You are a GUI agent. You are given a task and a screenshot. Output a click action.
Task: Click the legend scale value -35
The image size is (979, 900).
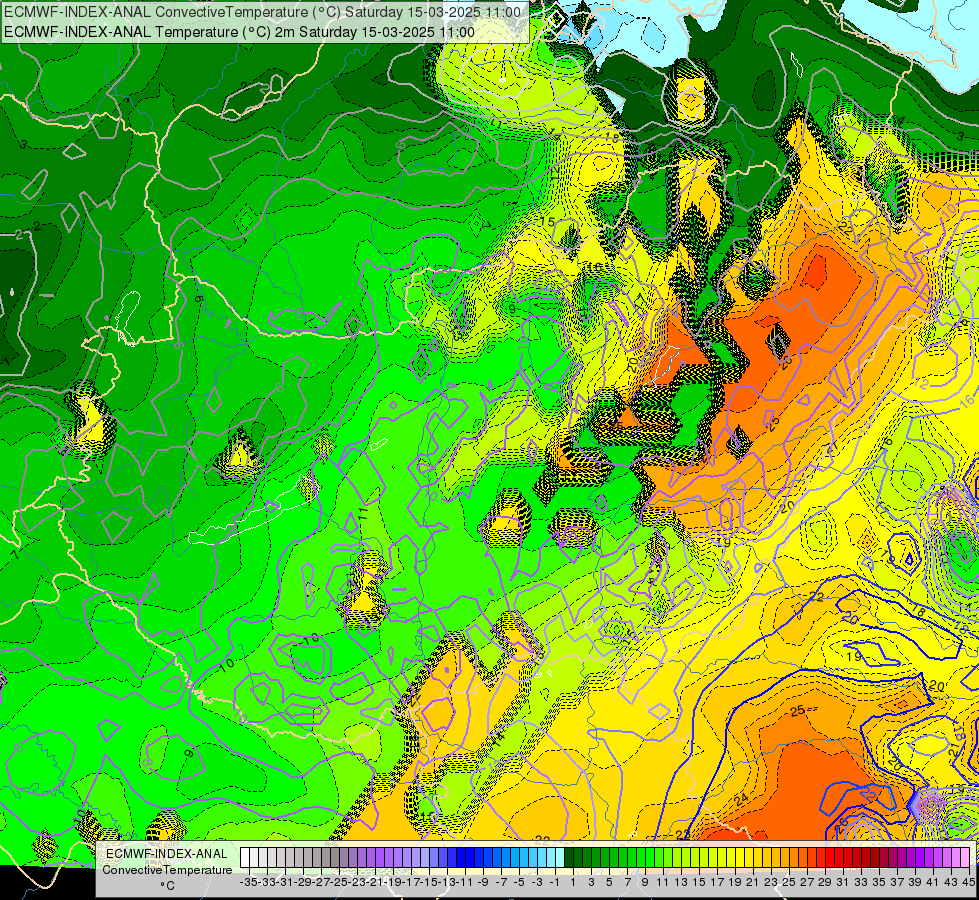[x=248, y=882]
